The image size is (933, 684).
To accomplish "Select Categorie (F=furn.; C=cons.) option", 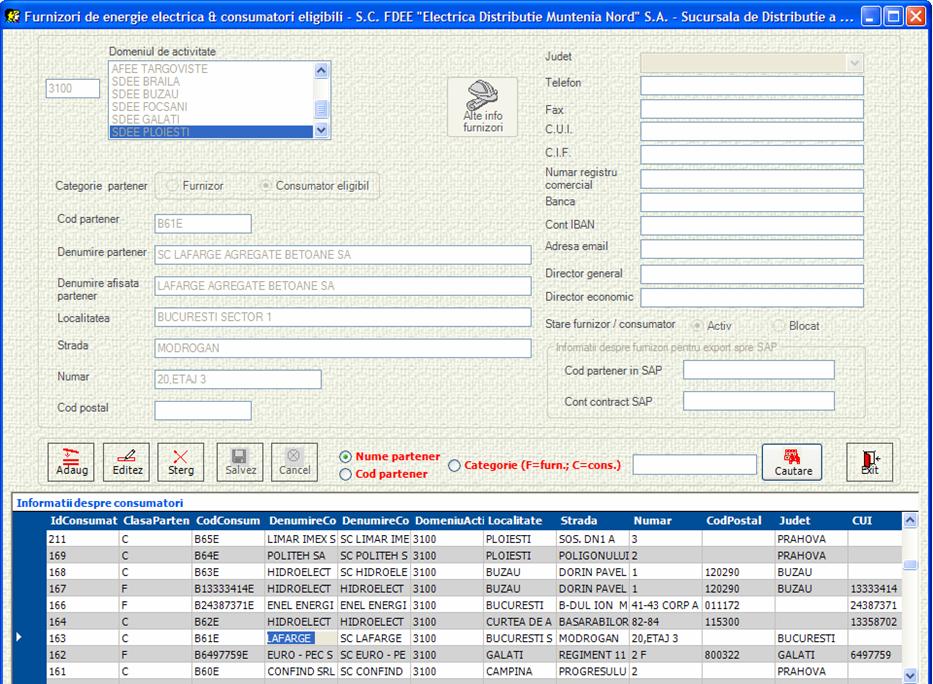I will pyautogui.click(x=455, y=465).
